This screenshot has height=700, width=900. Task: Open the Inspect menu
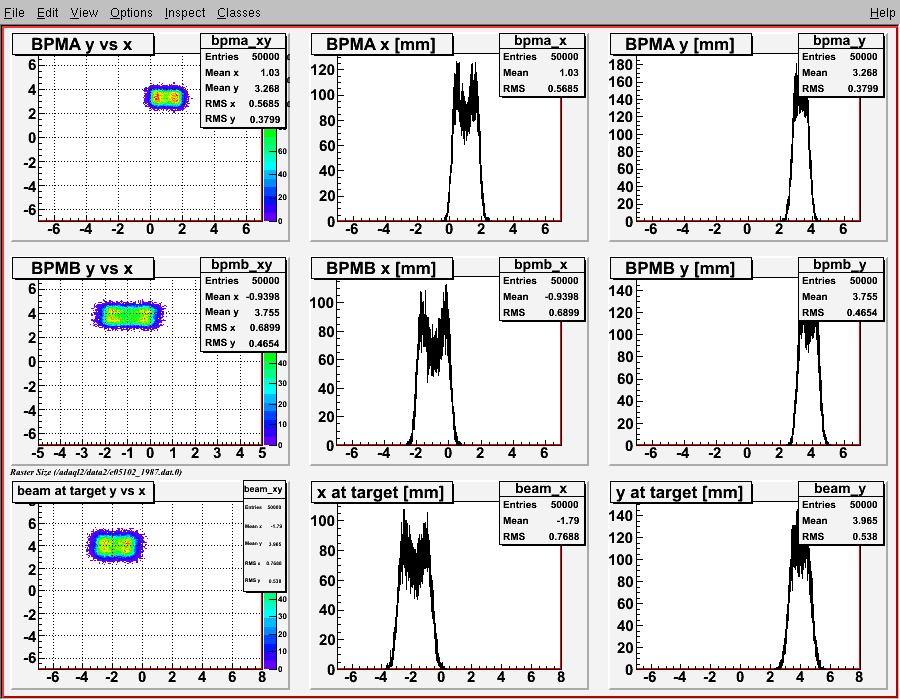pos(185,12)
